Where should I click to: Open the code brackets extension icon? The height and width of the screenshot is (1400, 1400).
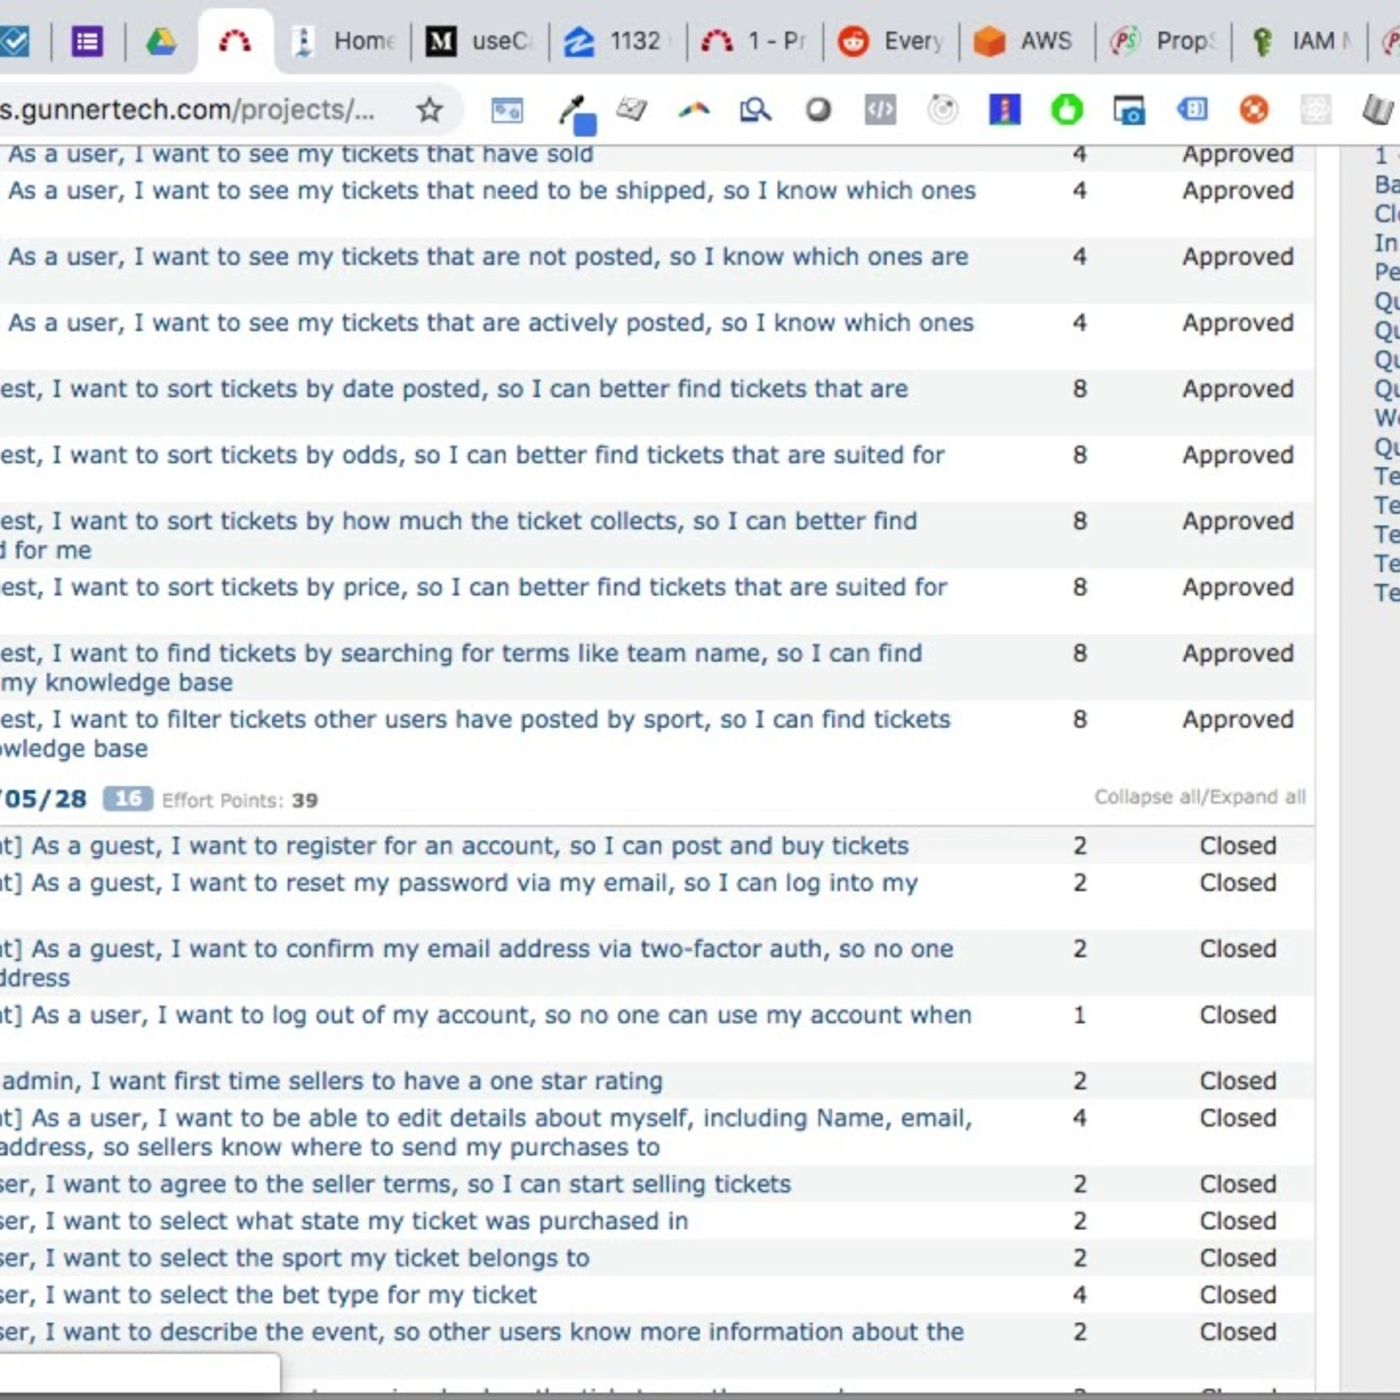(x=880, y=109)
